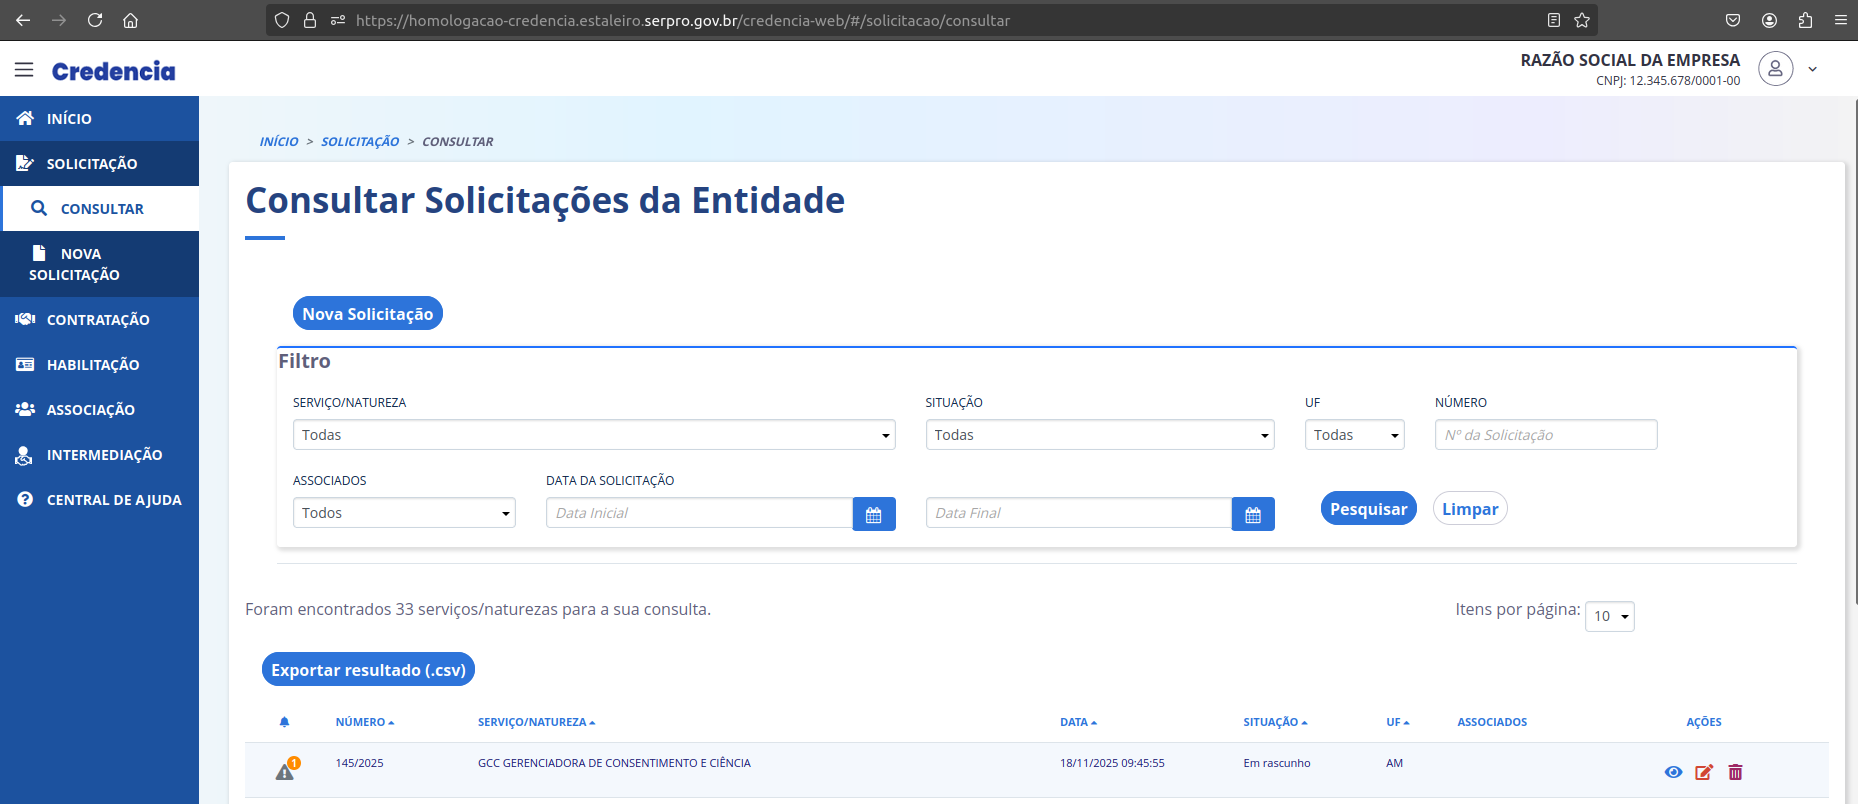Open the SITUAÇÃO filter dropdown
The width and height of the screenshot is (1858, 804).
click(1100, 435)
